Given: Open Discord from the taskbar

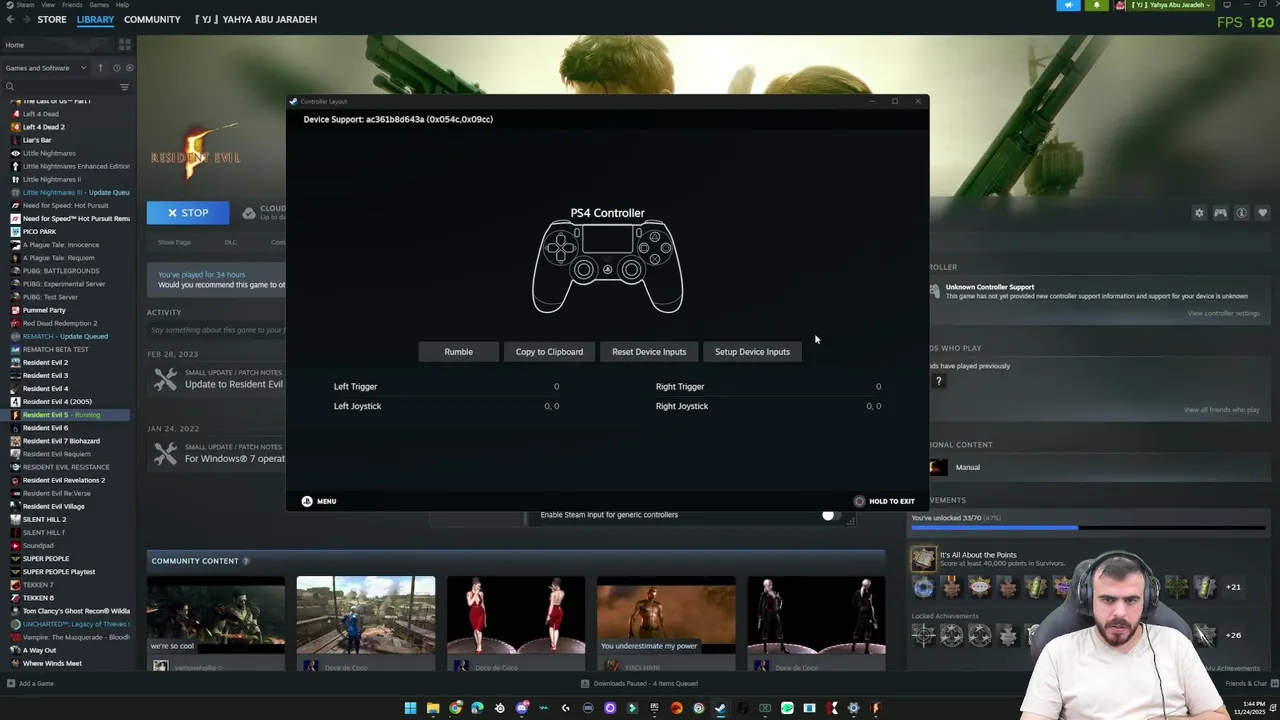Looking at the screenshot, I should pyautogui.click(x=522, y=708).
